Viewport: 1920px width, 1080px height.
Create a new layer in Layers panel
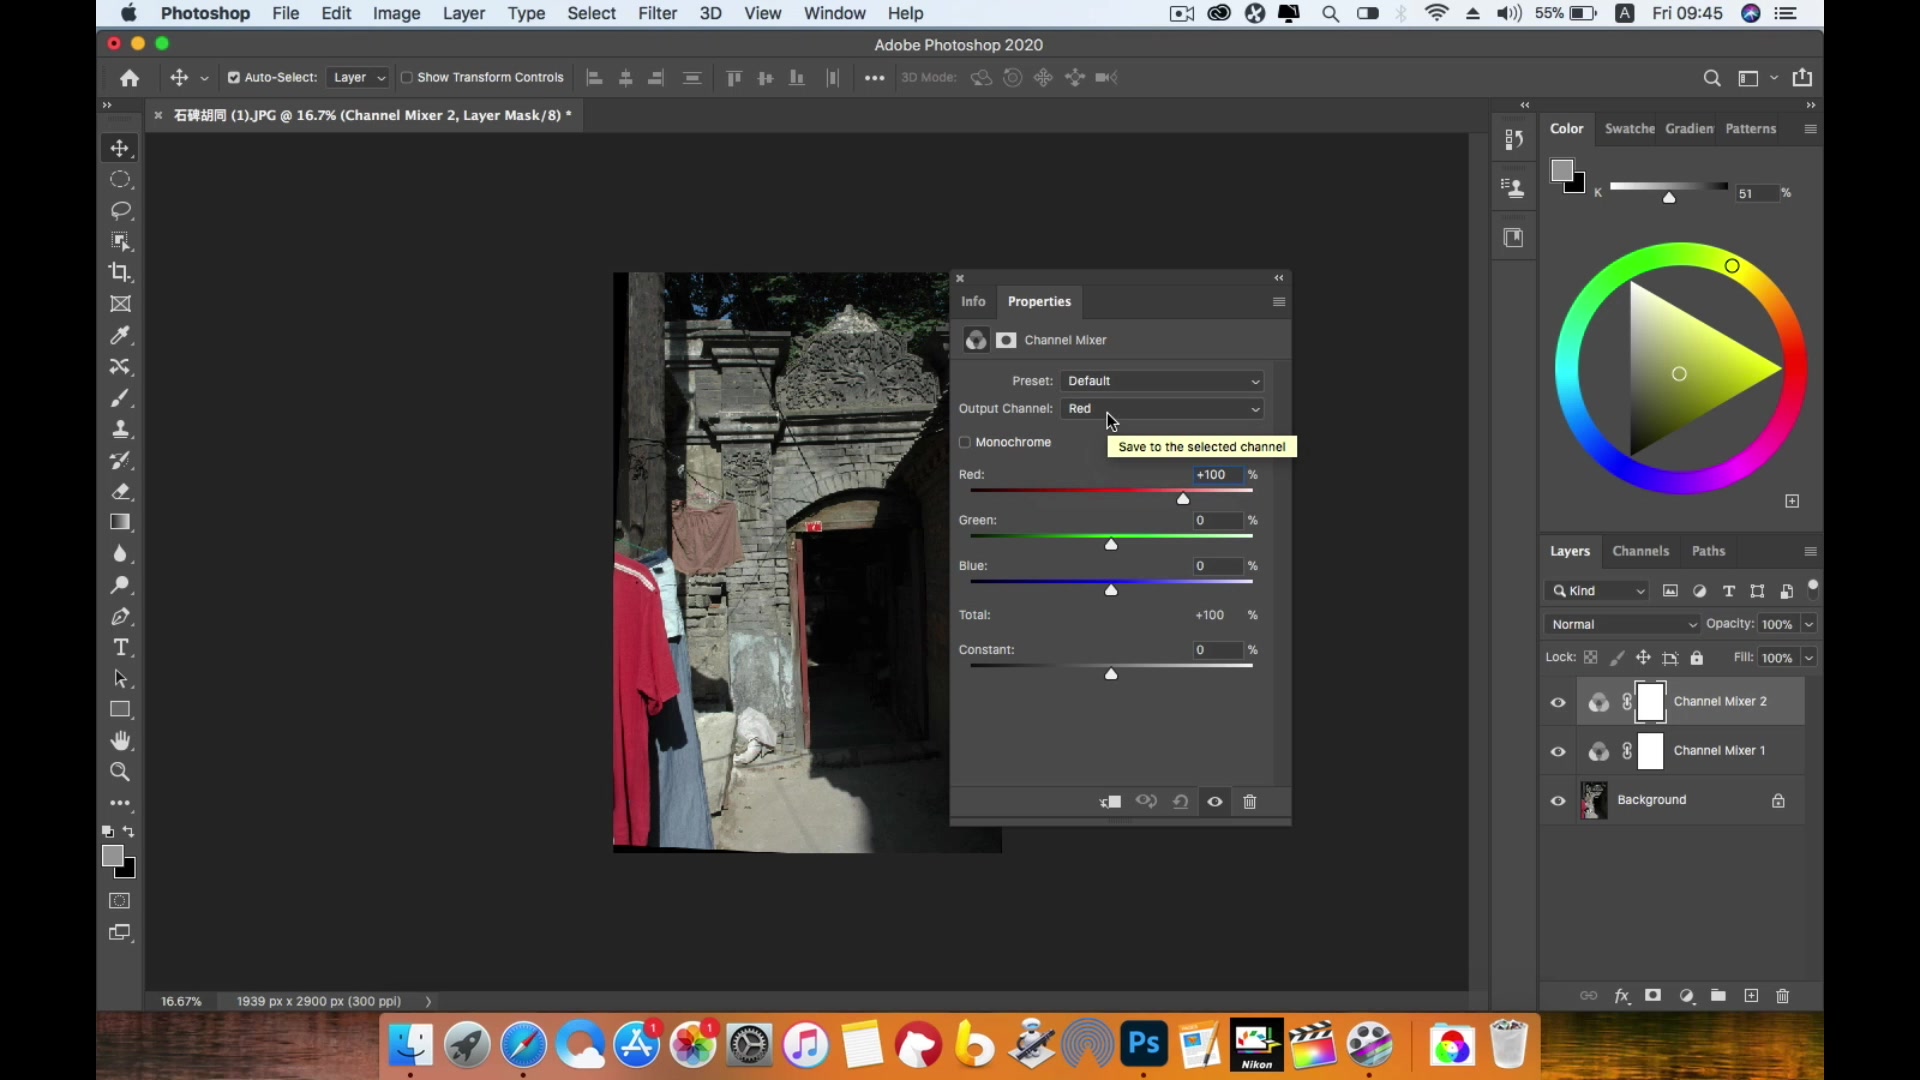tap(1751, 996)
